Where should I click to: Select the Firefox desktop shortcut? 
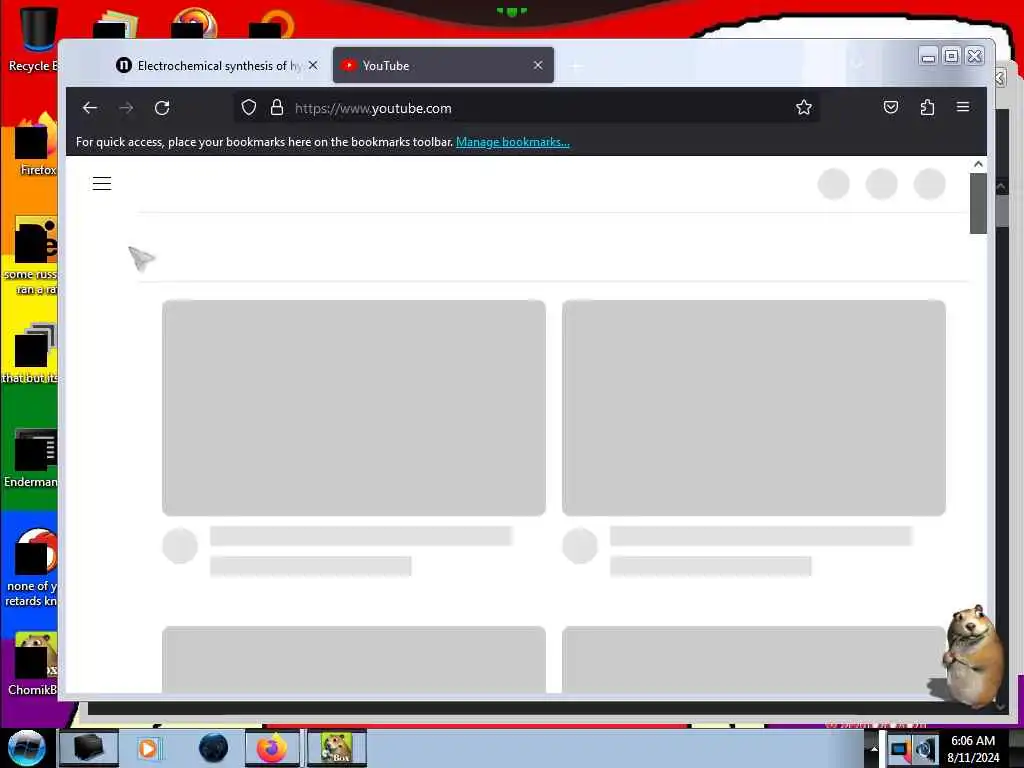click(36, 145)
